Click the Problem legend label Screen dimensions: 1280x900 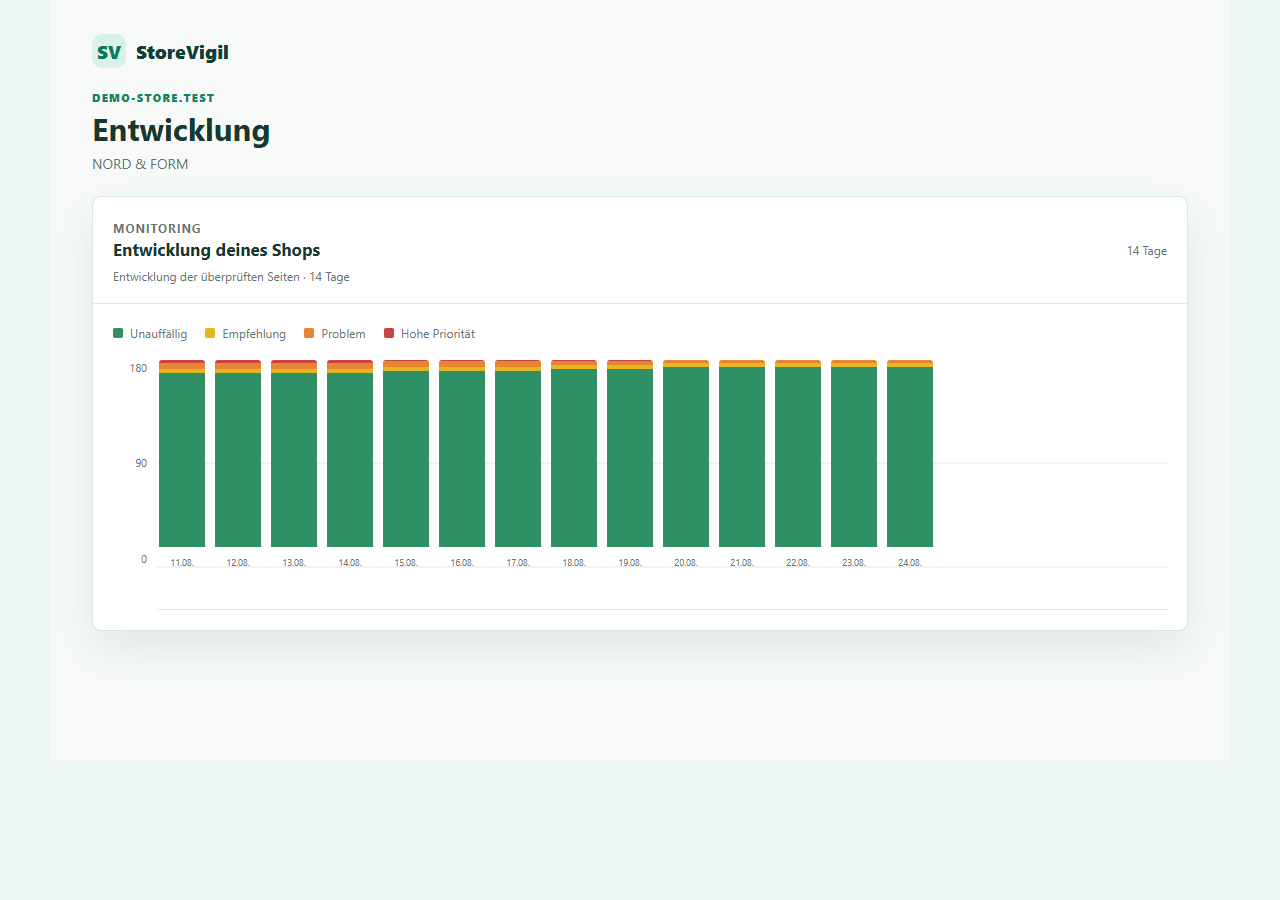(x=343, y=334)
